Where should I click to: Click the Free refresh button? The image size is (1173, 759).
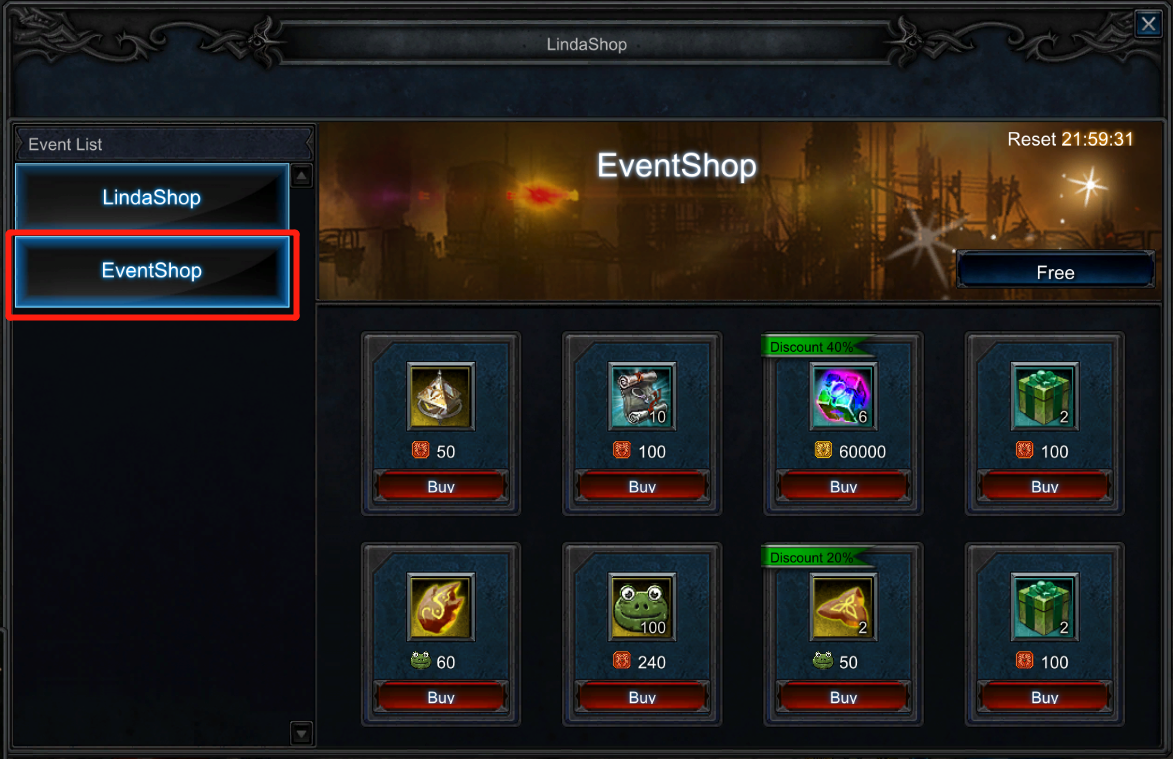click(x=1056, y=272)
